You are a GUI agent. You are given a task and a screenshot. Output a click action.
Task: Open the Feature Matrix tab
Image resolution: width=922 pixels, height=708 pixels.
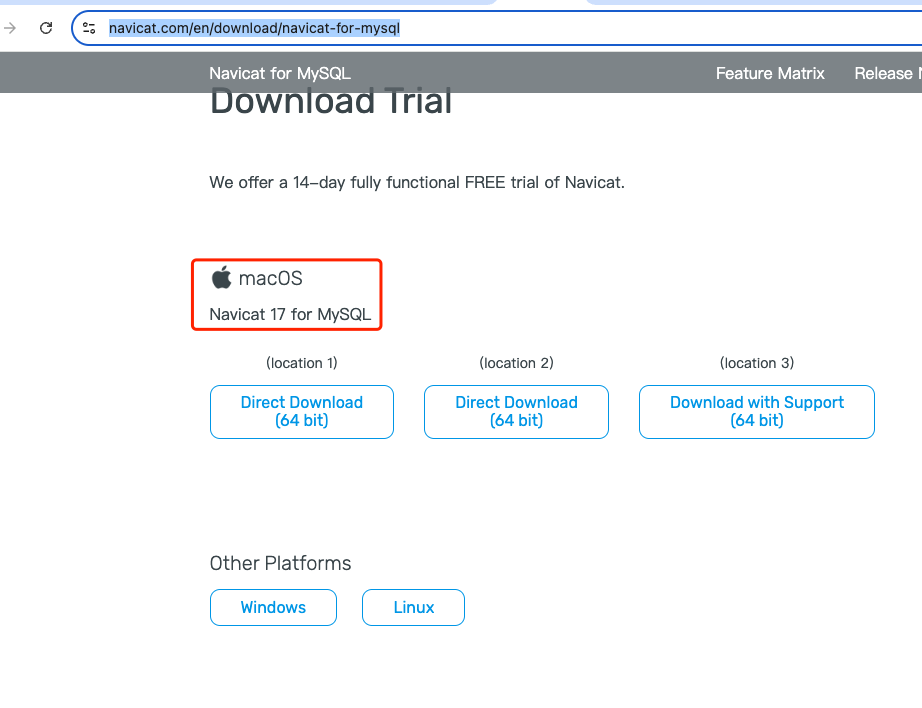pos(770,73)
